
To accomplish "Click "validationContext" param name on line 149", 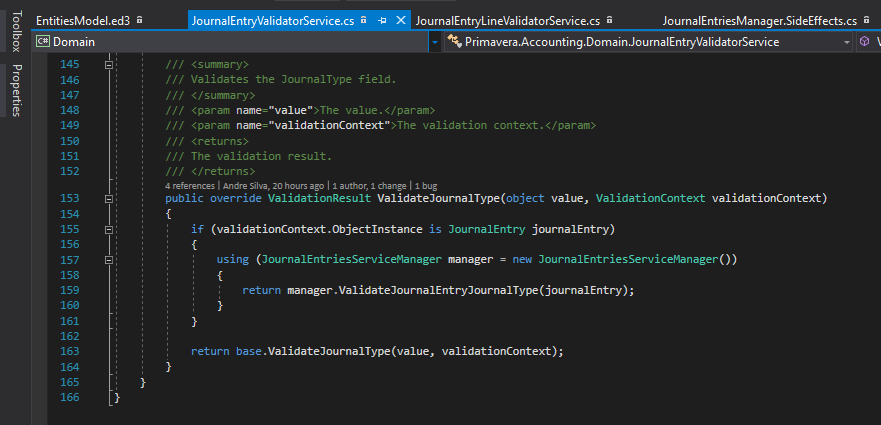I will pos(330,125).
